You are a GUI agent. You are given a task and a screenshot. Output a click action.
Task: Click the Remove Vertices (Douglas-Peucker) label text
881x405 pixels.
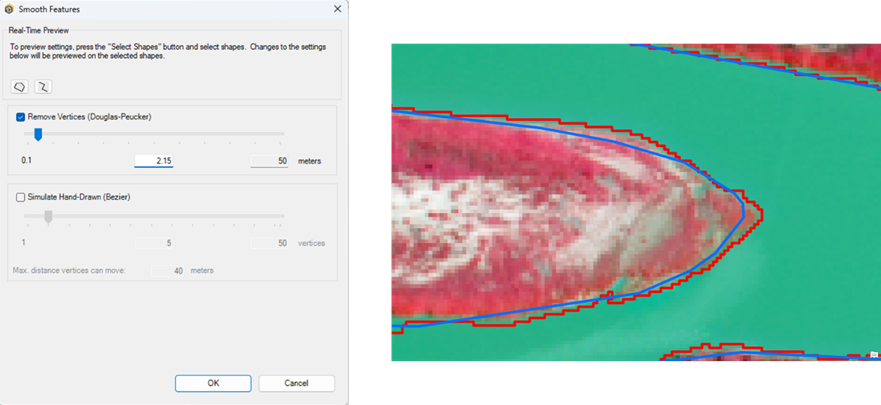pos(89,117)
